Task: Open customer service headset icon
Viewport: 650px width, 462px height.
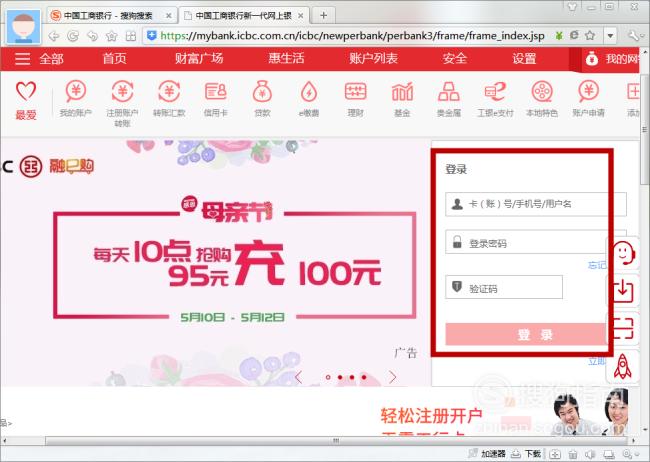Action: [623, 253]
